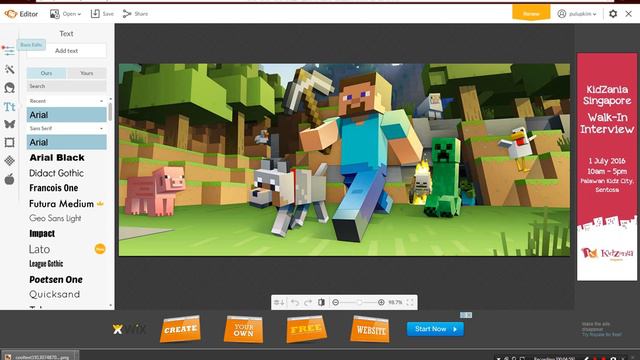Click the Start Now ad button
640x360 pixels.
pyautogui.click(x=435, y=329)
